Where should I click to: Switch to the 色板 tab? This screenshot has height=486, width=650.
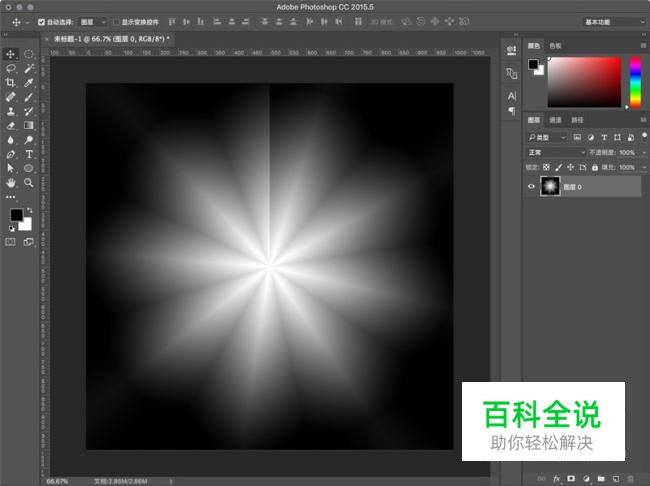[x=555, y=45]
